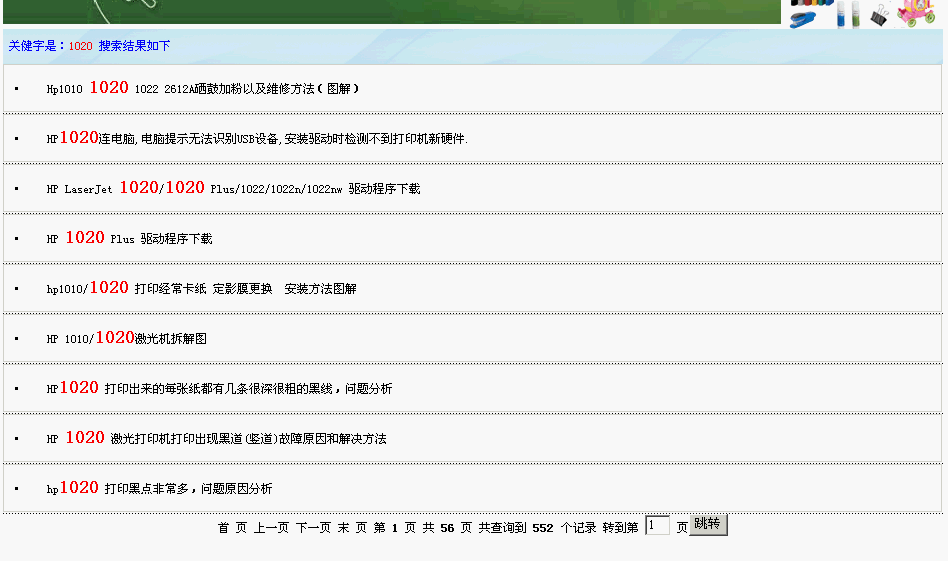Open hp1020 many black dots analysis article

(160, 488)
